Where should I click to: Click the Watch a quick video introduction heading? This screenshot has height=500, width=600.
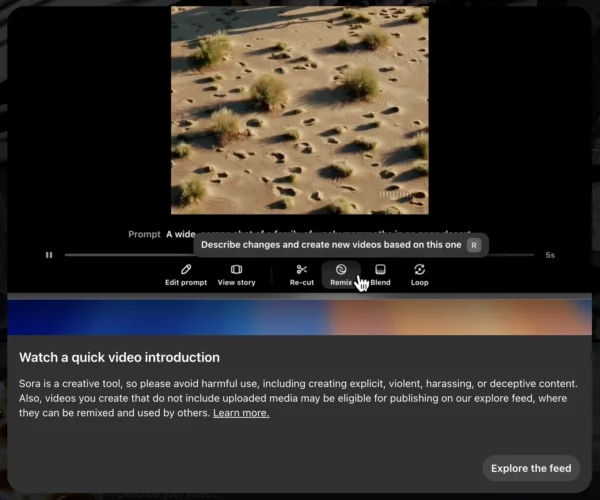(x=119, y=357)
